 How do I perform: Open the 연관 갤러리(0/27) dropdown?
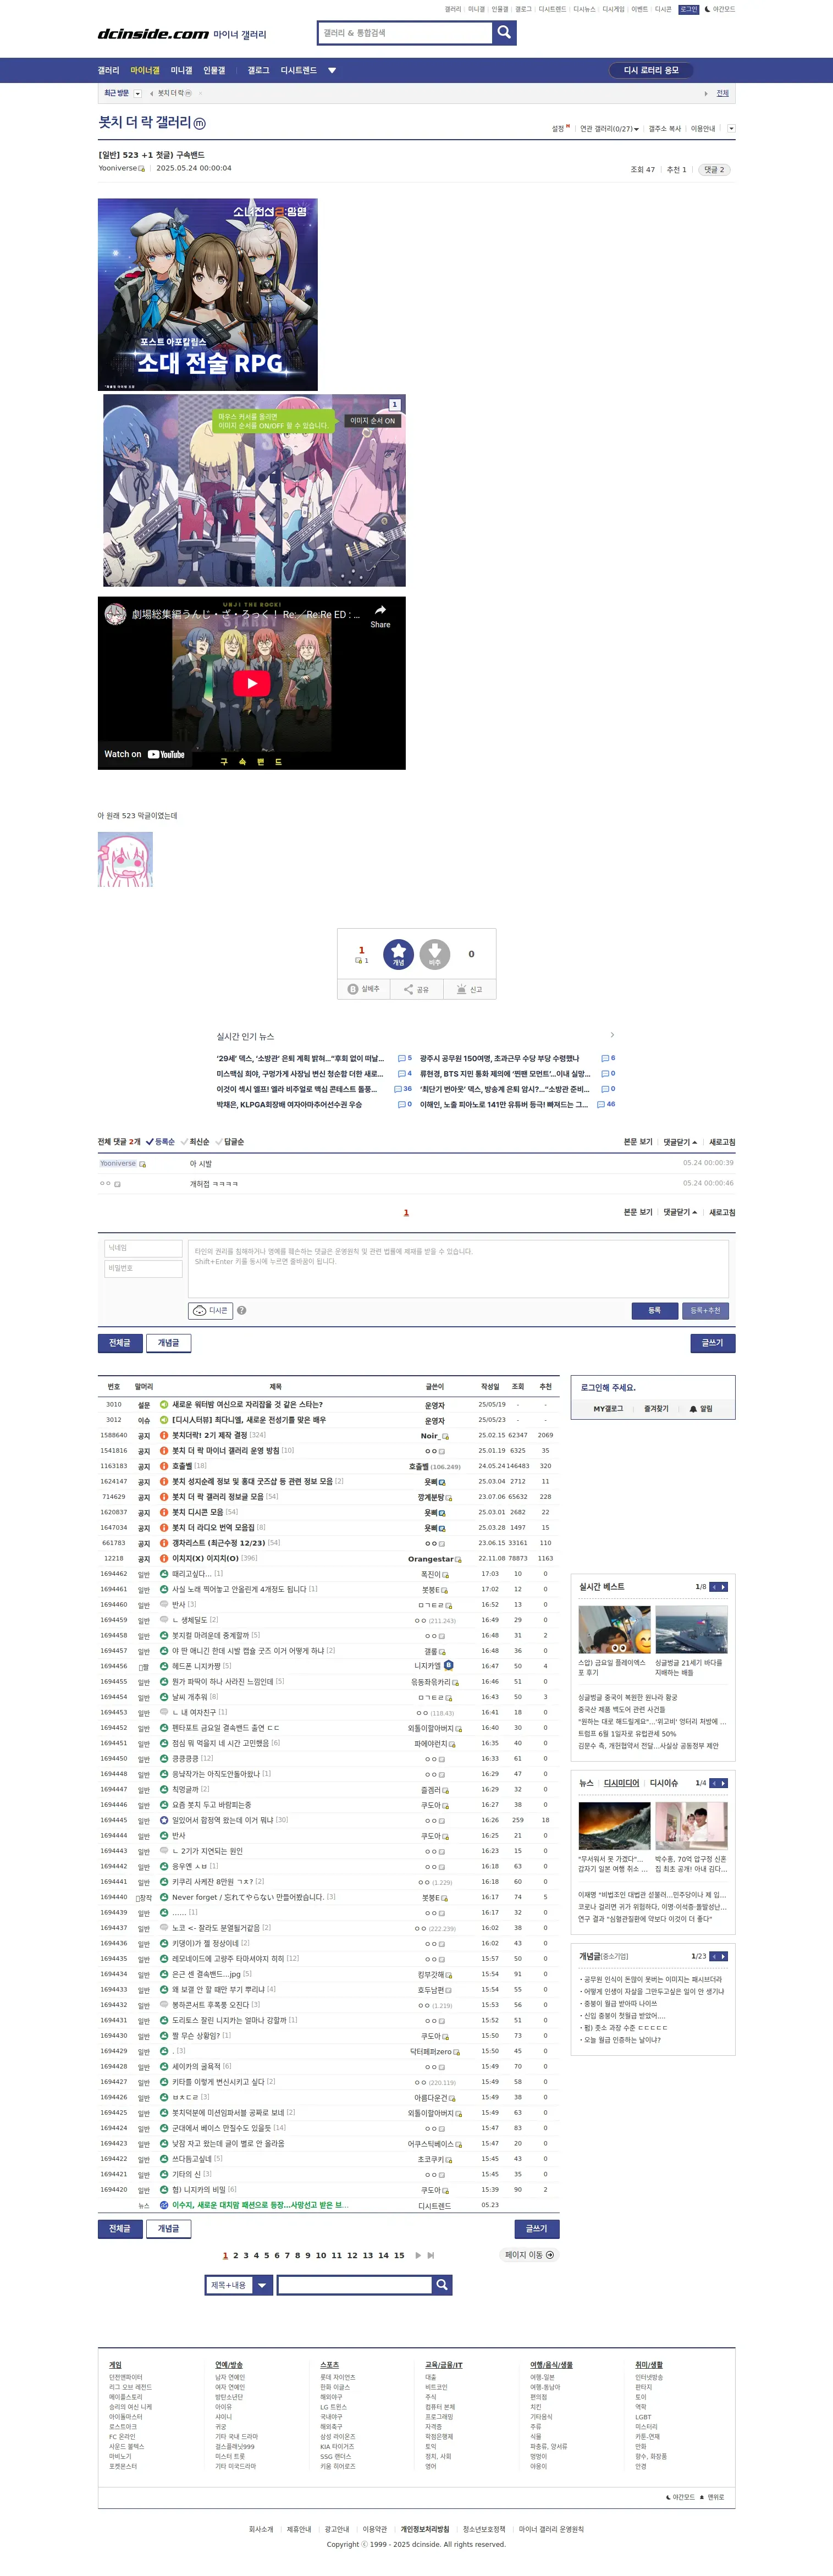[608, 129]
